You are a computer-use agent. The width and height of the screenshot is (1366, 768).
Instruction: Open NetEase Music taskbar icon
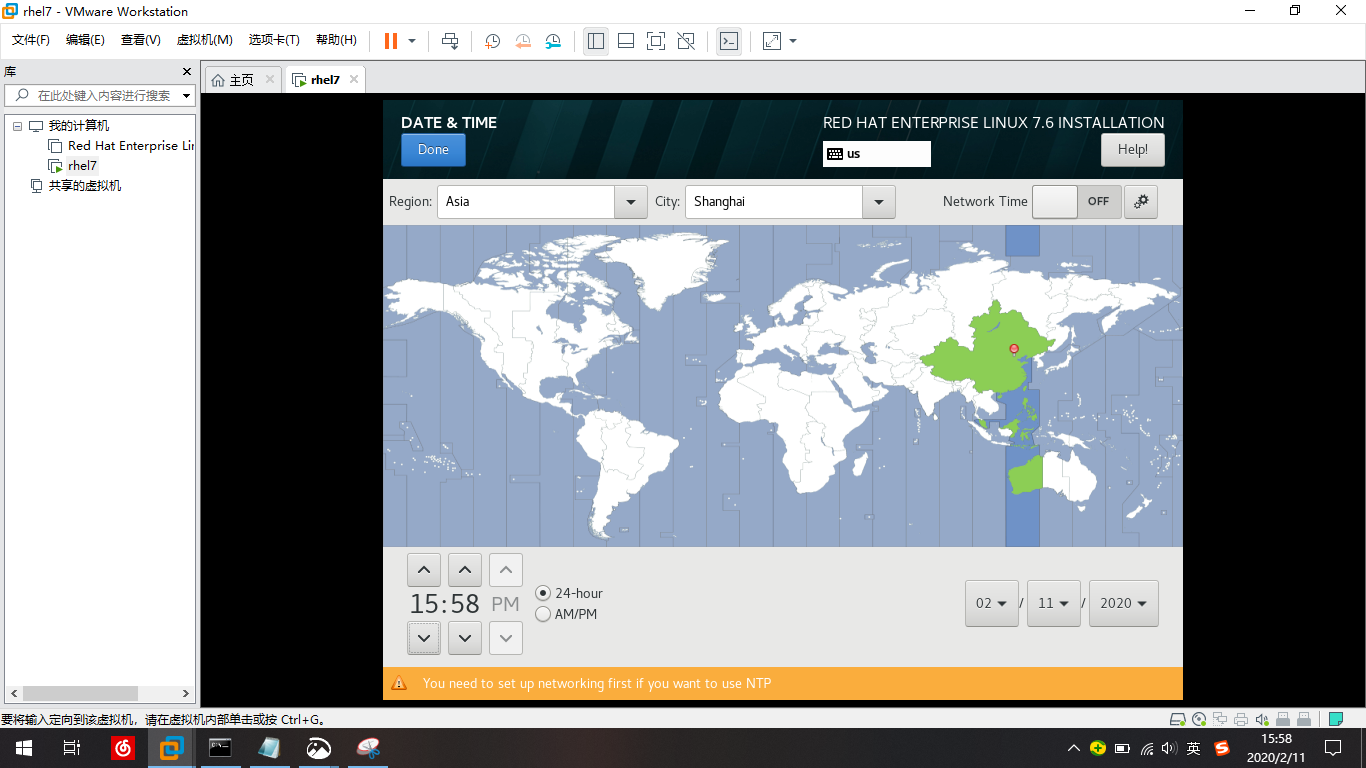(123, 748)
